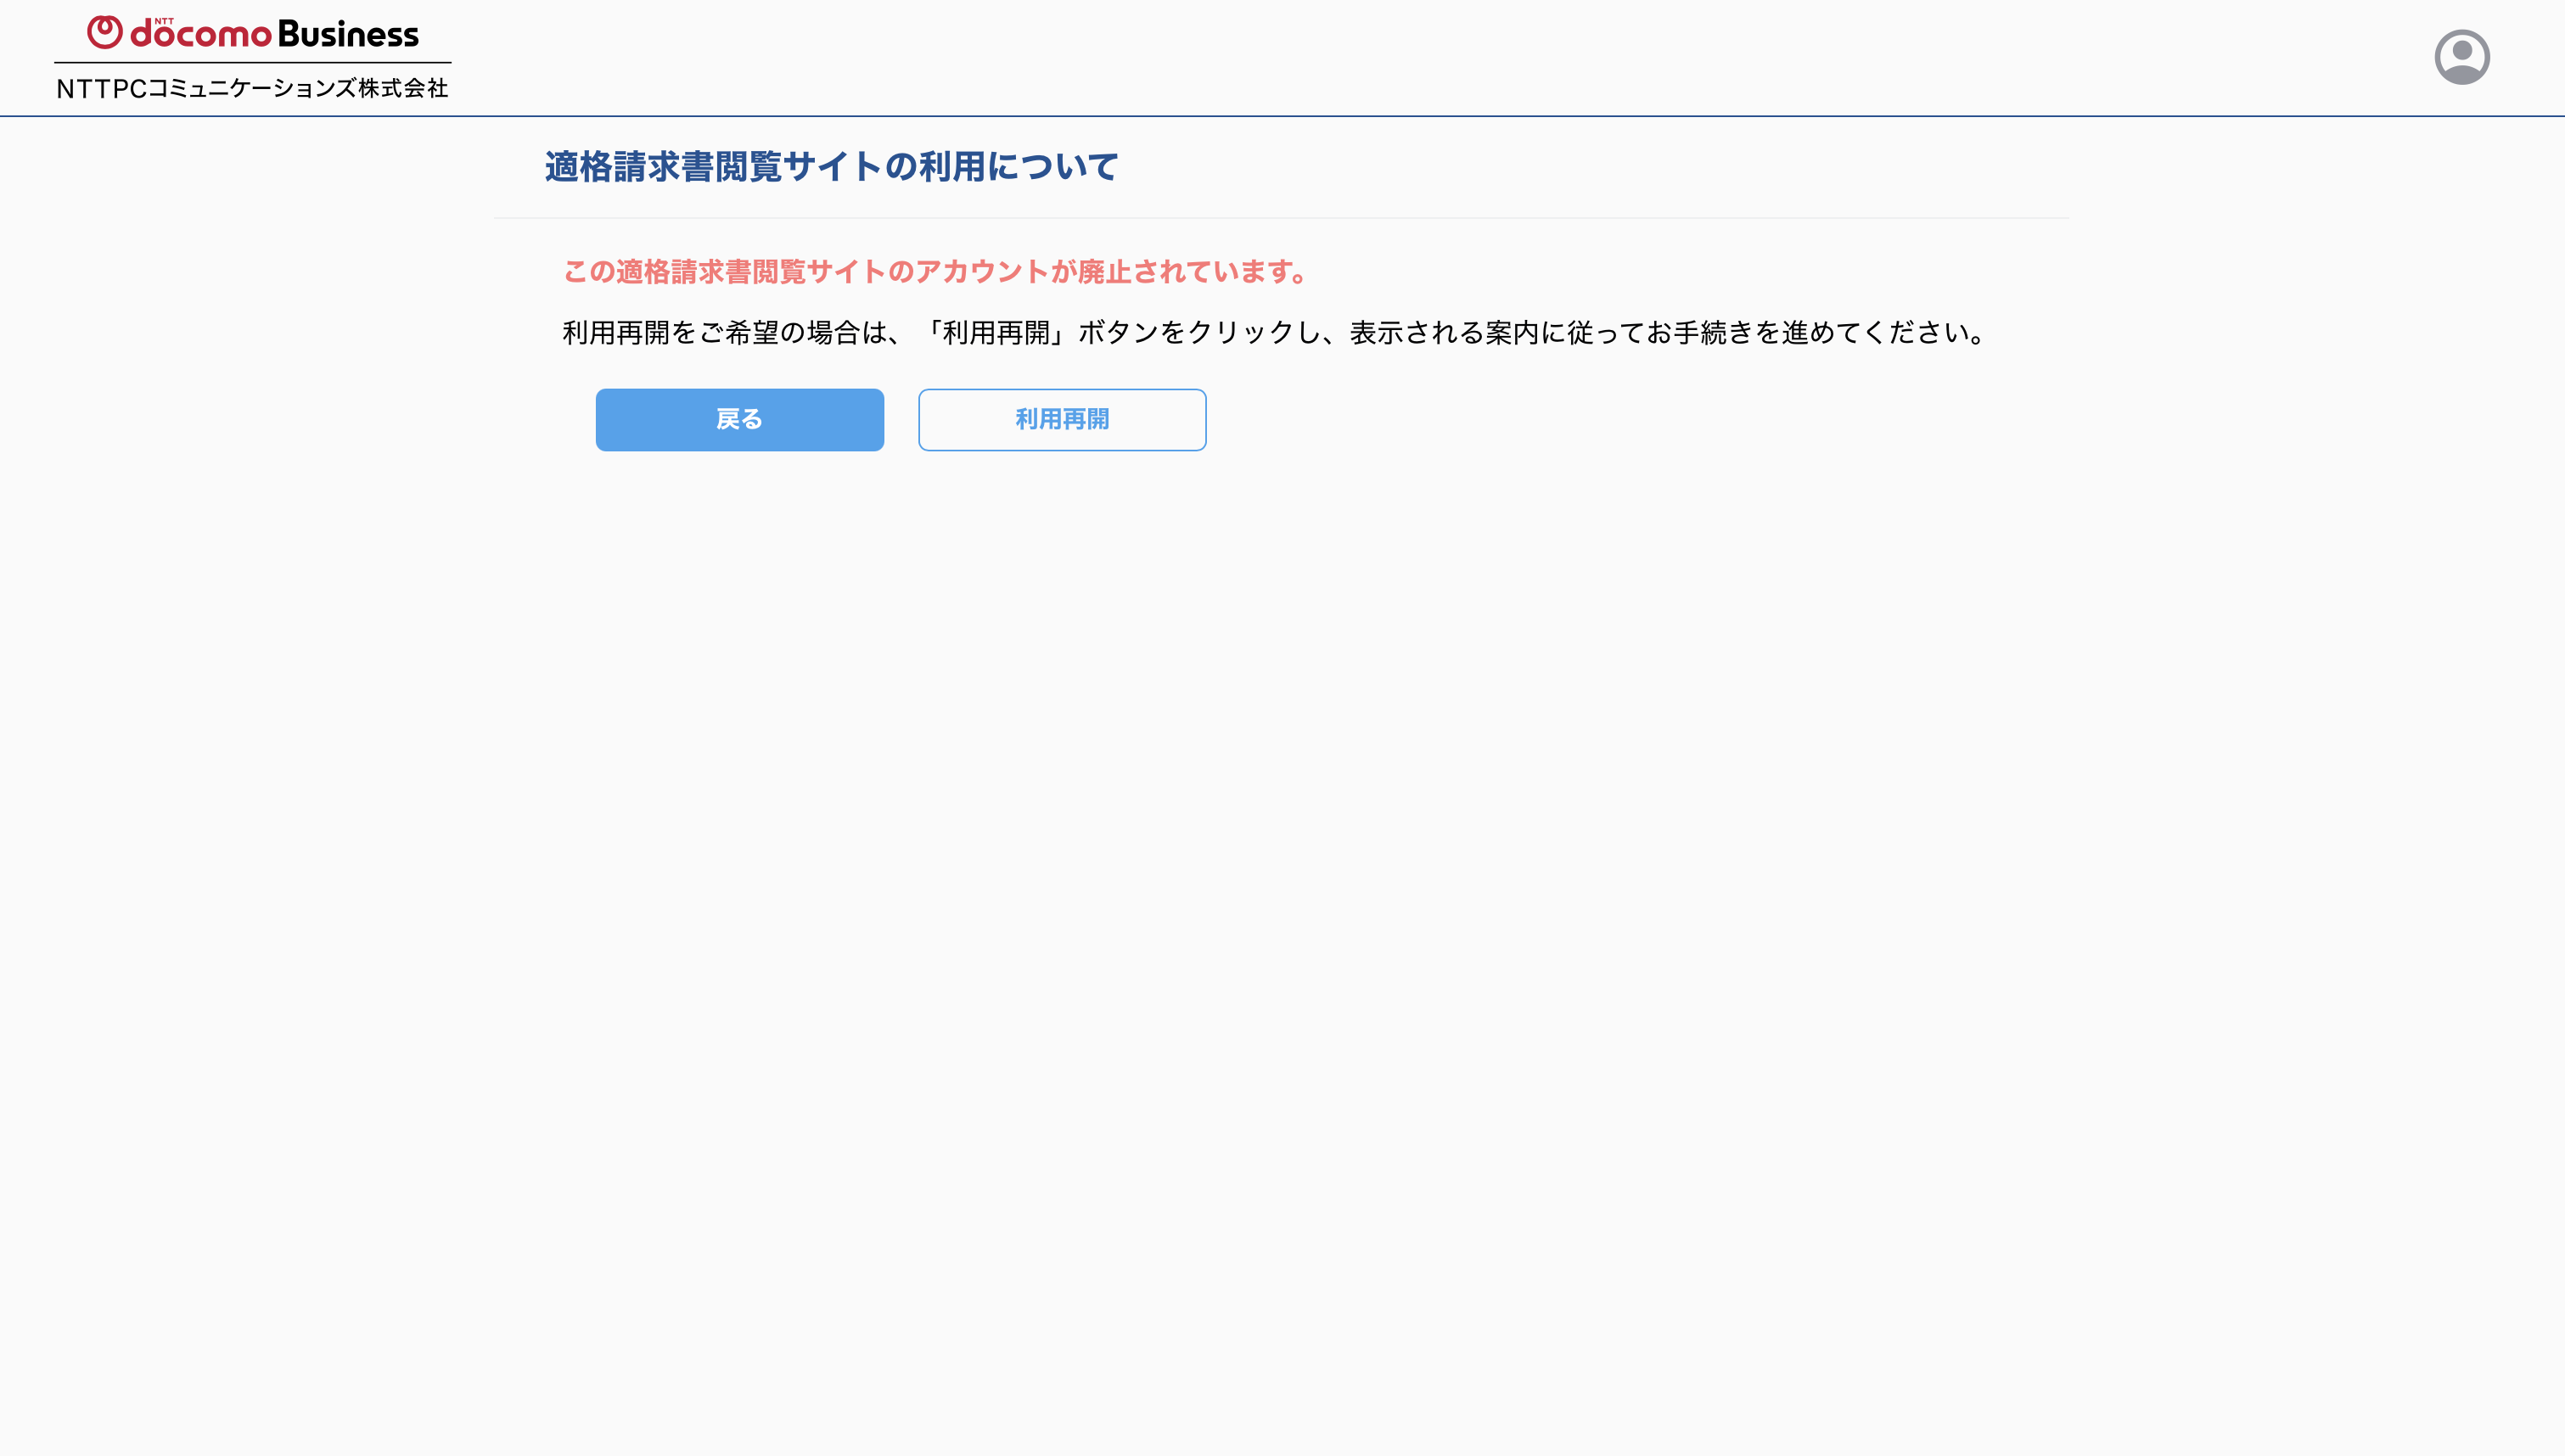The width and height of the screenshot is (2565, 1456).
Task: Click the red account-abolished warning message
Action: (x=936, y=272)
